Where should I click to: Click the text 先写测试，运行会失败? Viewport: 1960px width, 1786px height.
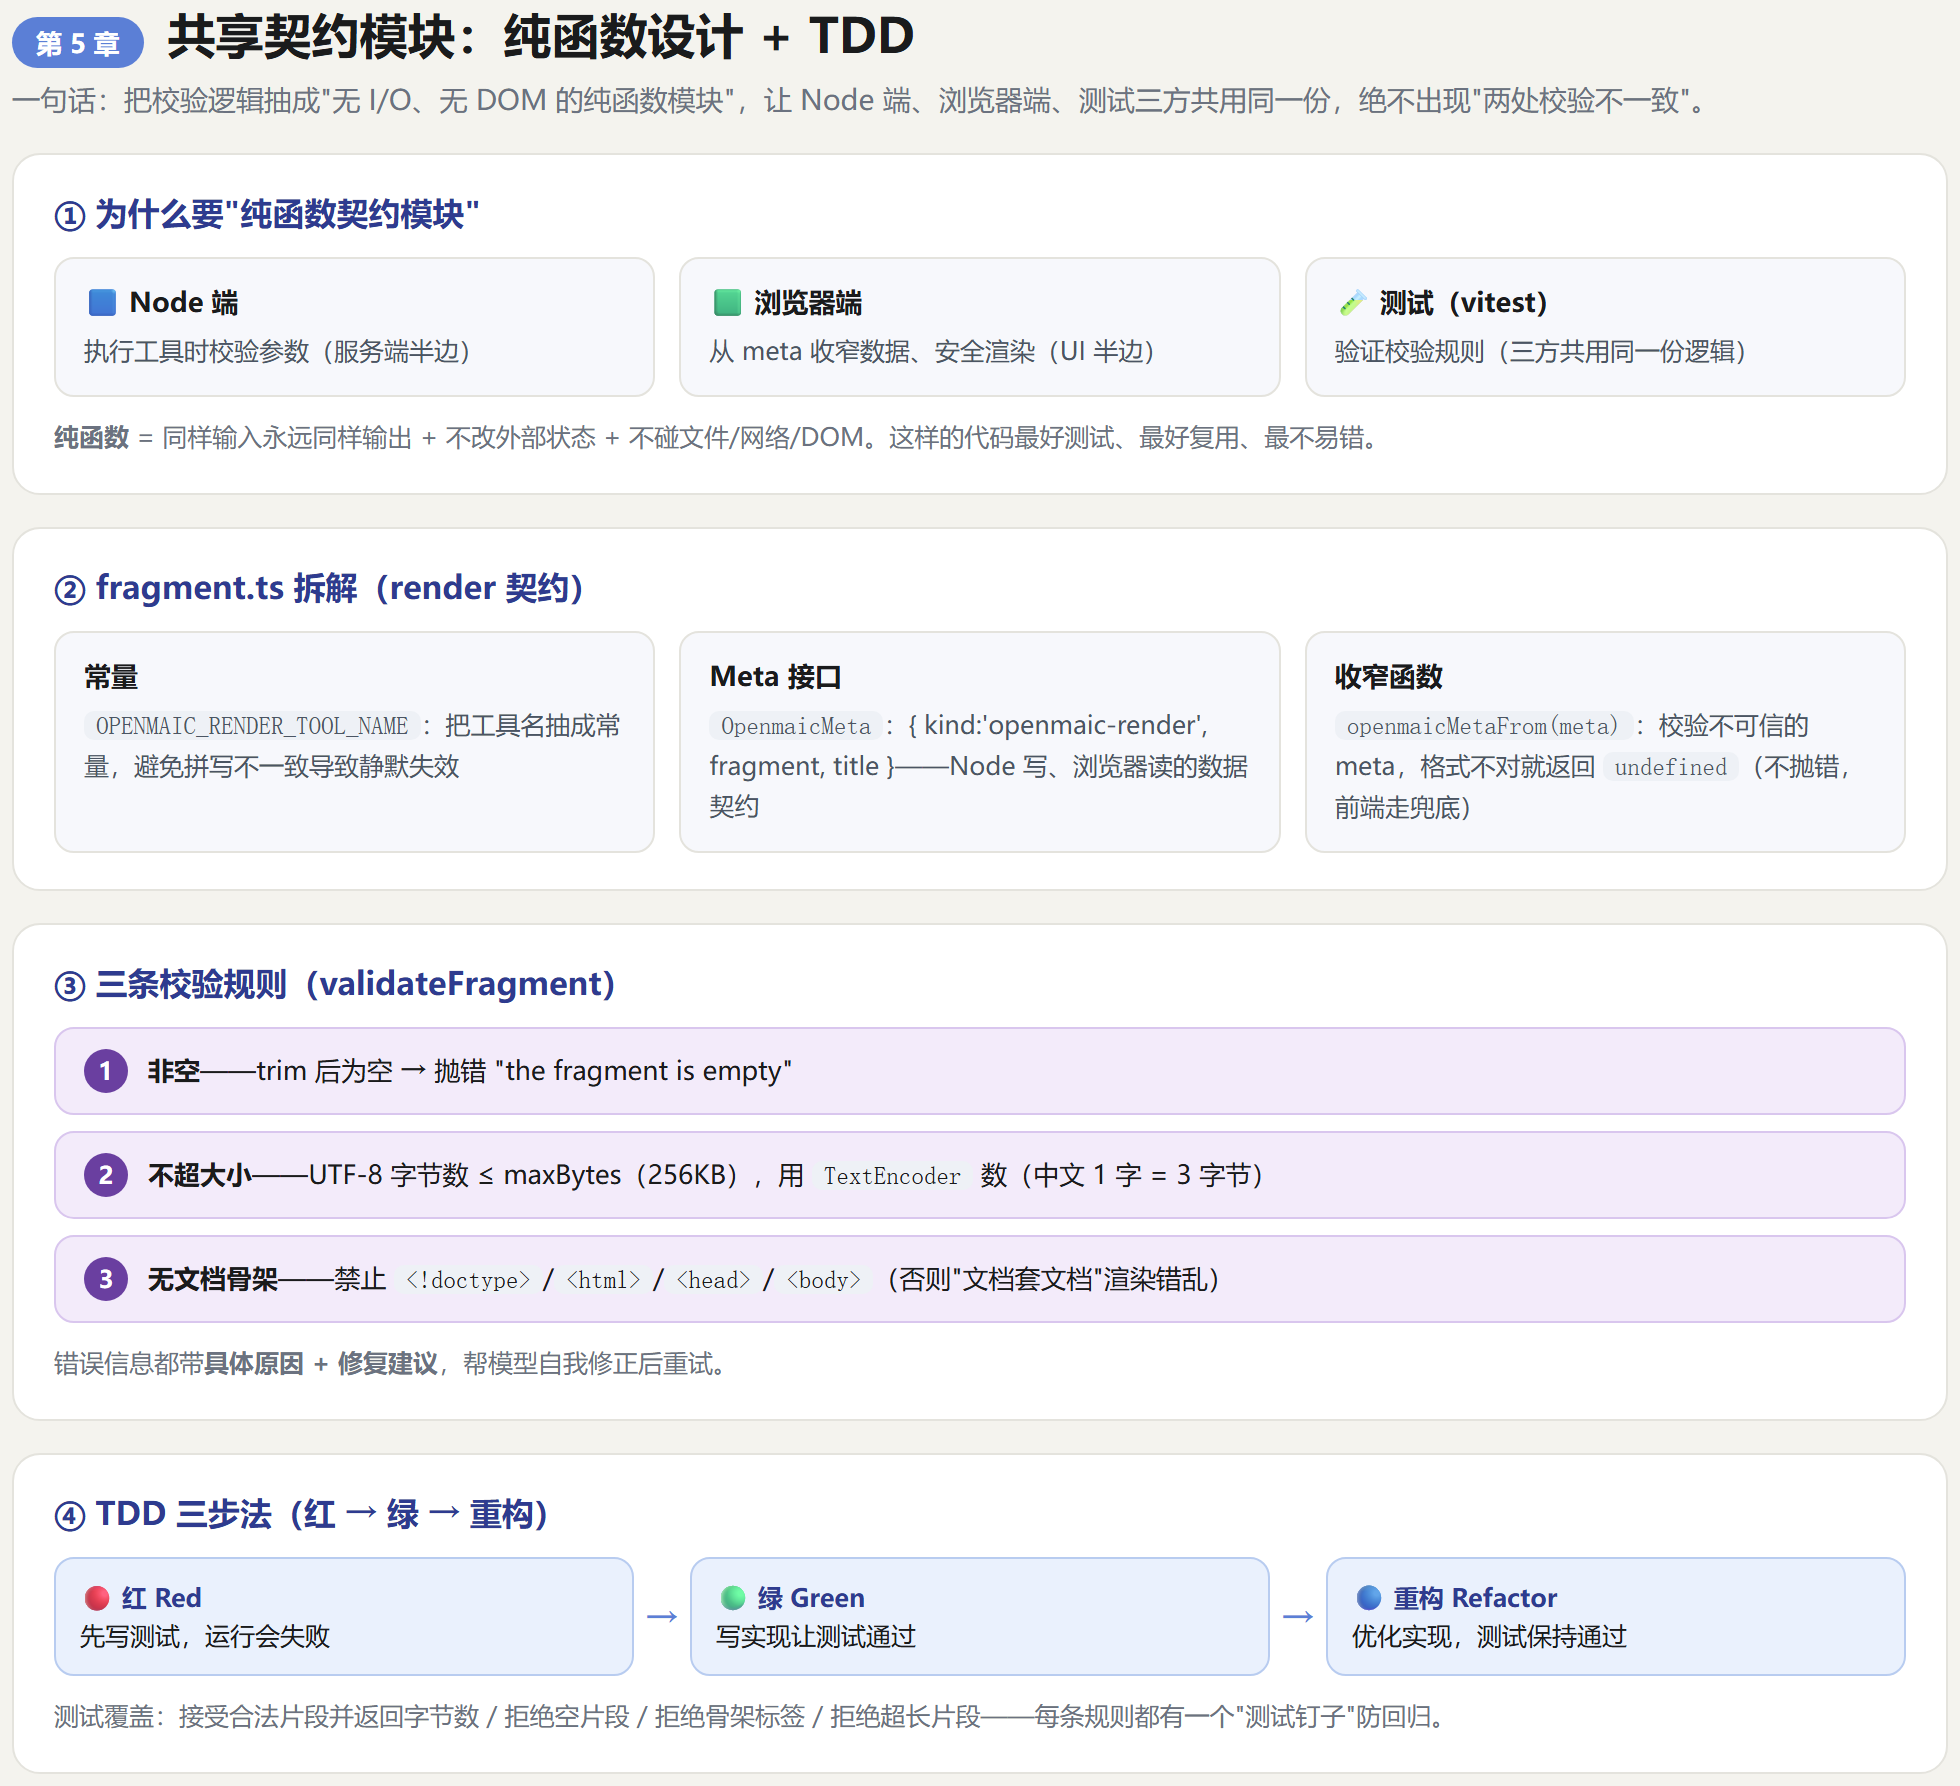click(x=205, y=1637)
